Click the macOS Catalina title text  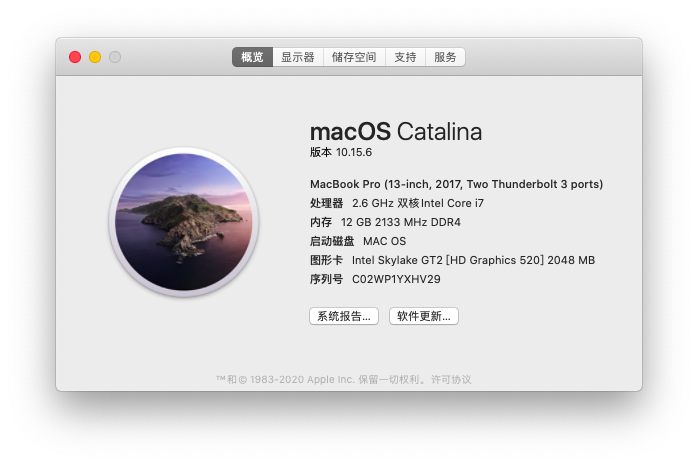[x=396, y=131]
